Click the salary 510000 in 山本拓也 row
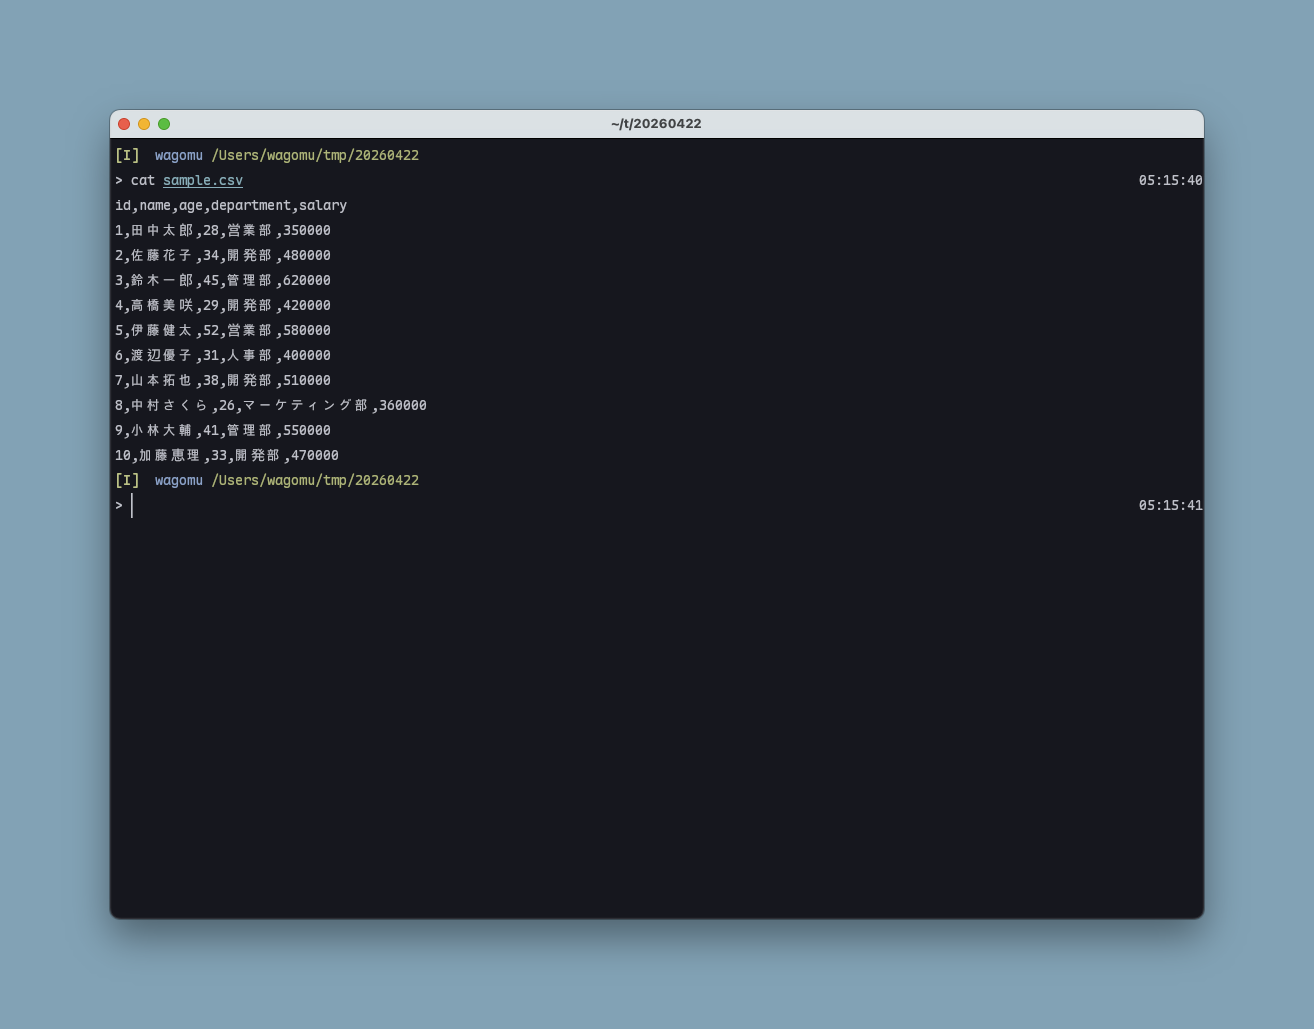Image resolution: width=1314 pixels, height=1029 pixels. pyautogui.click(x=306, y=381)
